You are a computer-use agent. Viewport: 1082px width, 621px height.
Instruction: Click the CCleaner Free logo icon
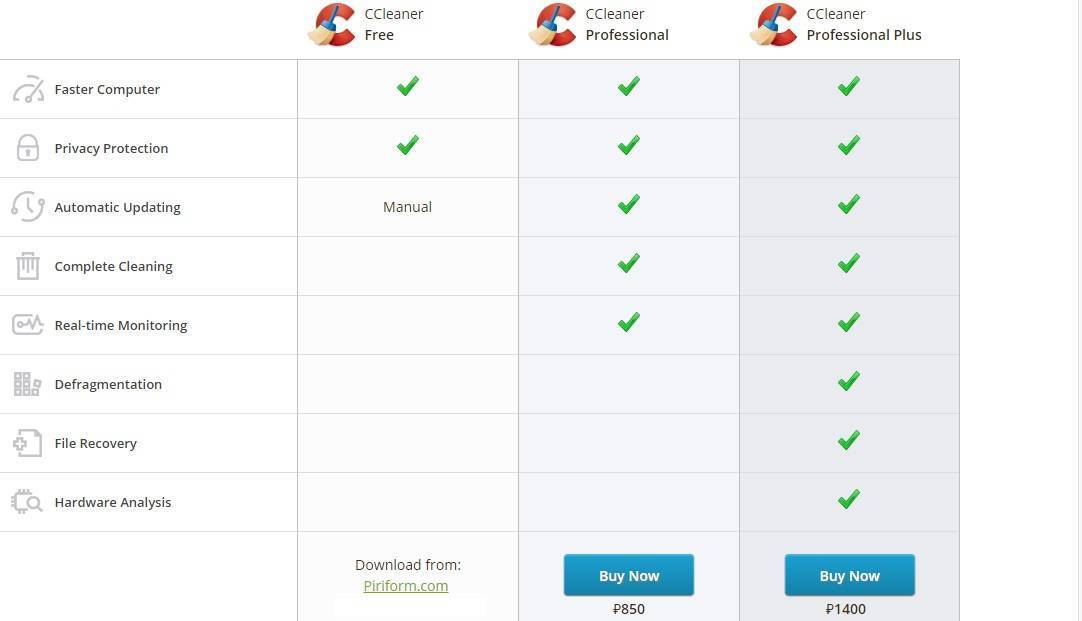(332, 25)
